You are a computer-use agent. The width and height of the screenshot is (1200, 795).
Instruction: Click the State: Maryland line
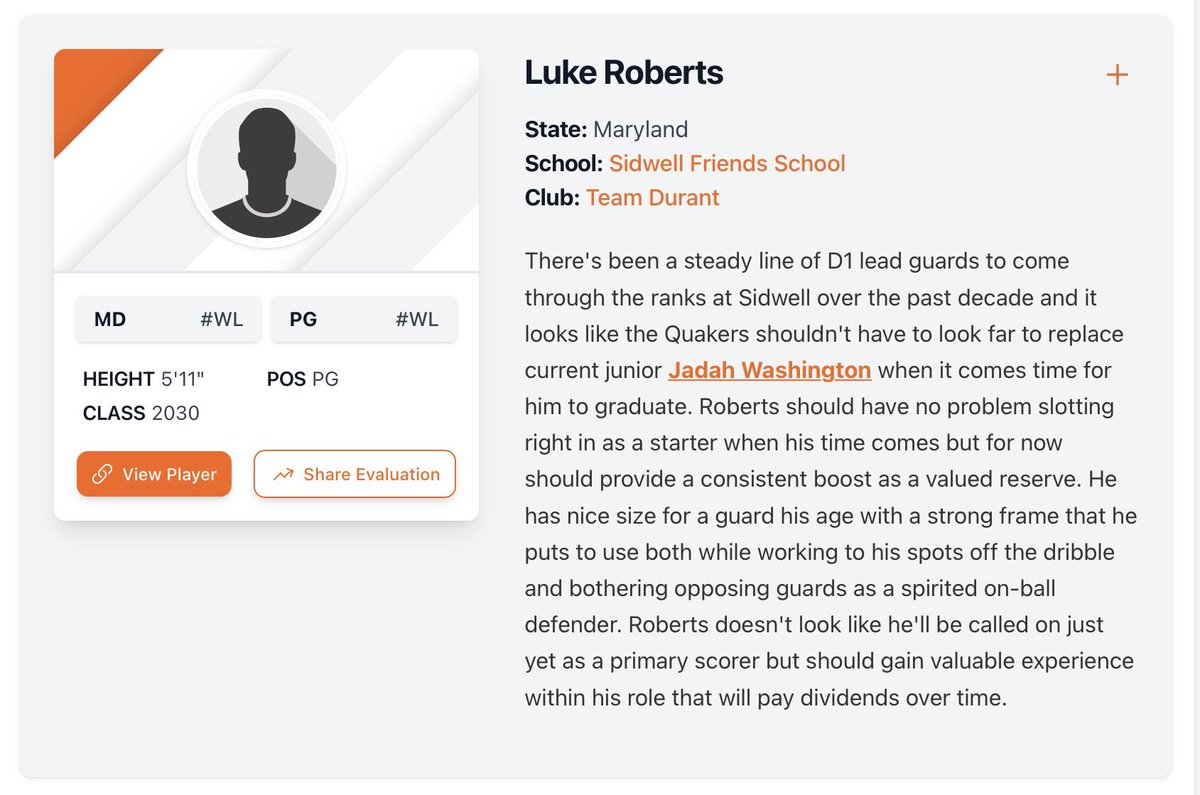coord(607,129)
